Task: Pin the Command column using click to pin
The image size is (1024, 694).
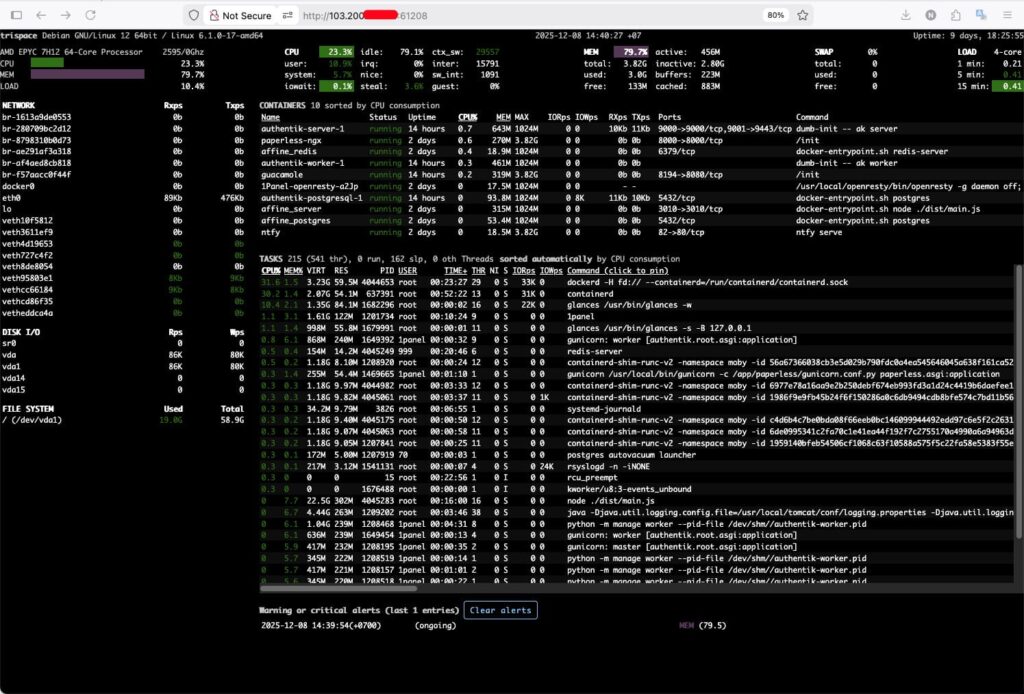Action: pyautogui.click(x=617, y=270)
